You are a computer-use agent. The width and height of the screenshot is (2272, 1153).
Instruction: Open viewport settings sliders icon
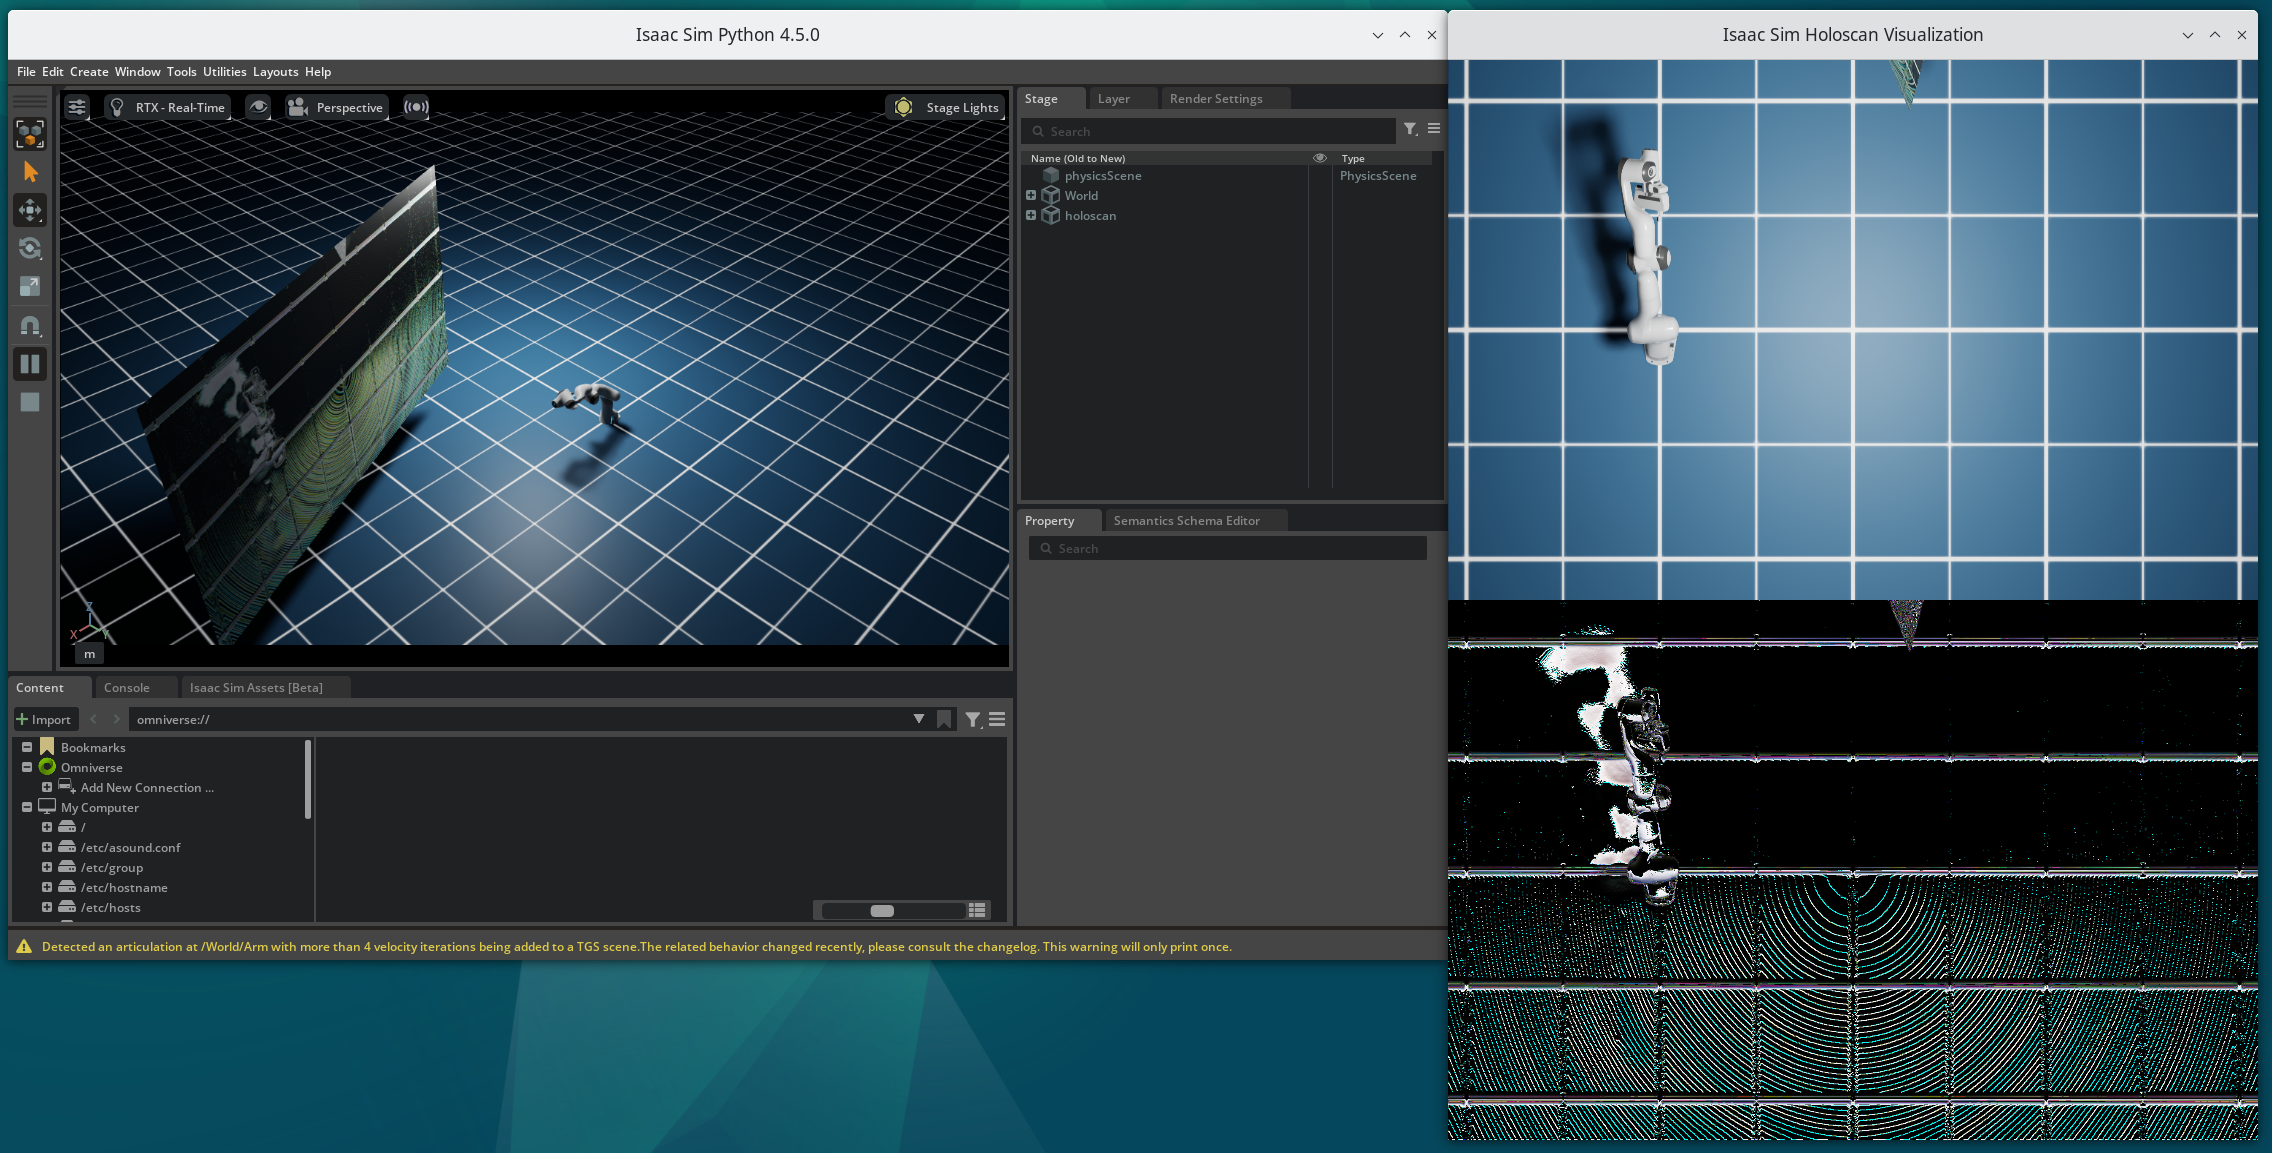click(77, 107)
